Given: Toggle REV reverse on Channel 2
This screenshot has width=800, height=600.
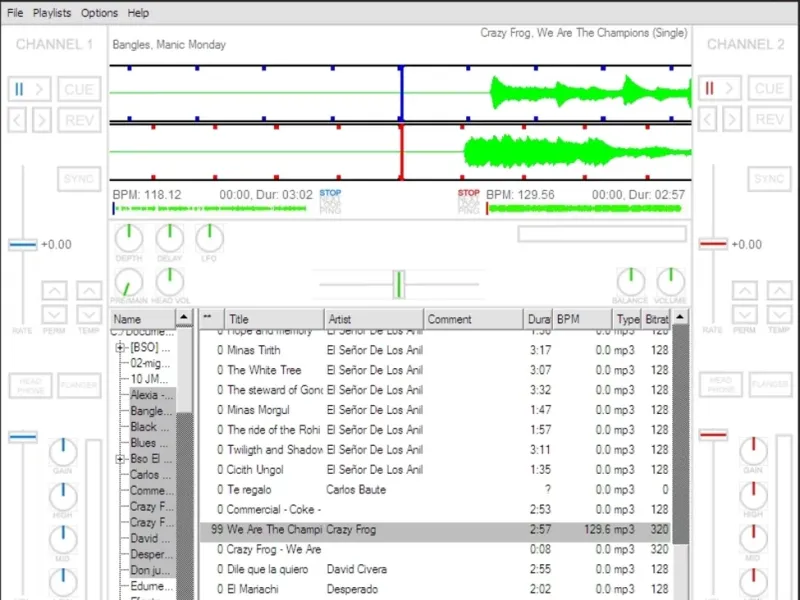Looking at the screenshot, I should (769, 120).
